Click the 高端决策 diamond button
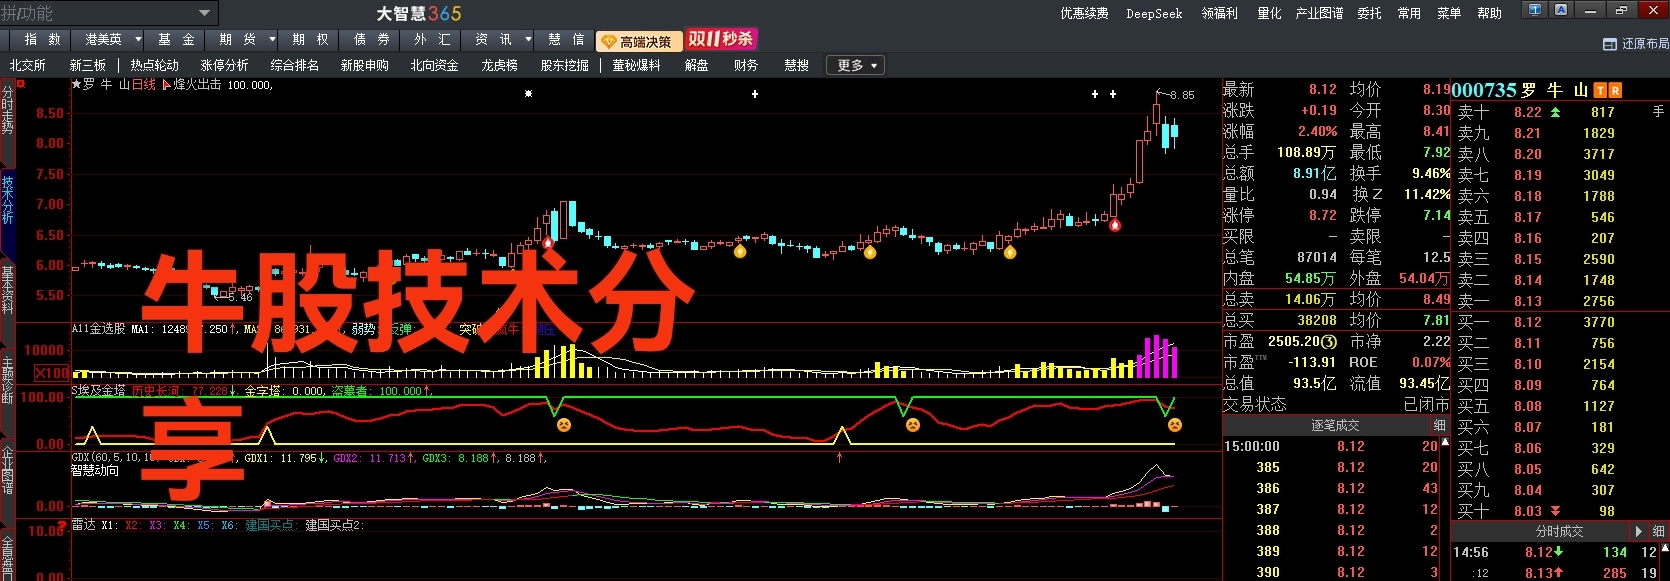 [x=638, y=41]
